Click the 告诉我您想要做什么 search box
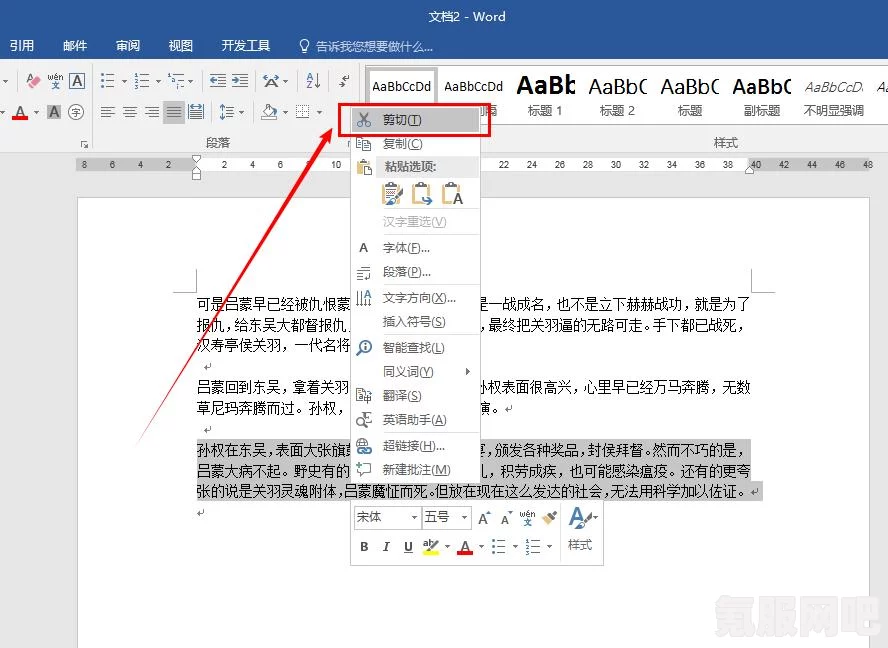 pyautogui.click(x=366, y=46)
